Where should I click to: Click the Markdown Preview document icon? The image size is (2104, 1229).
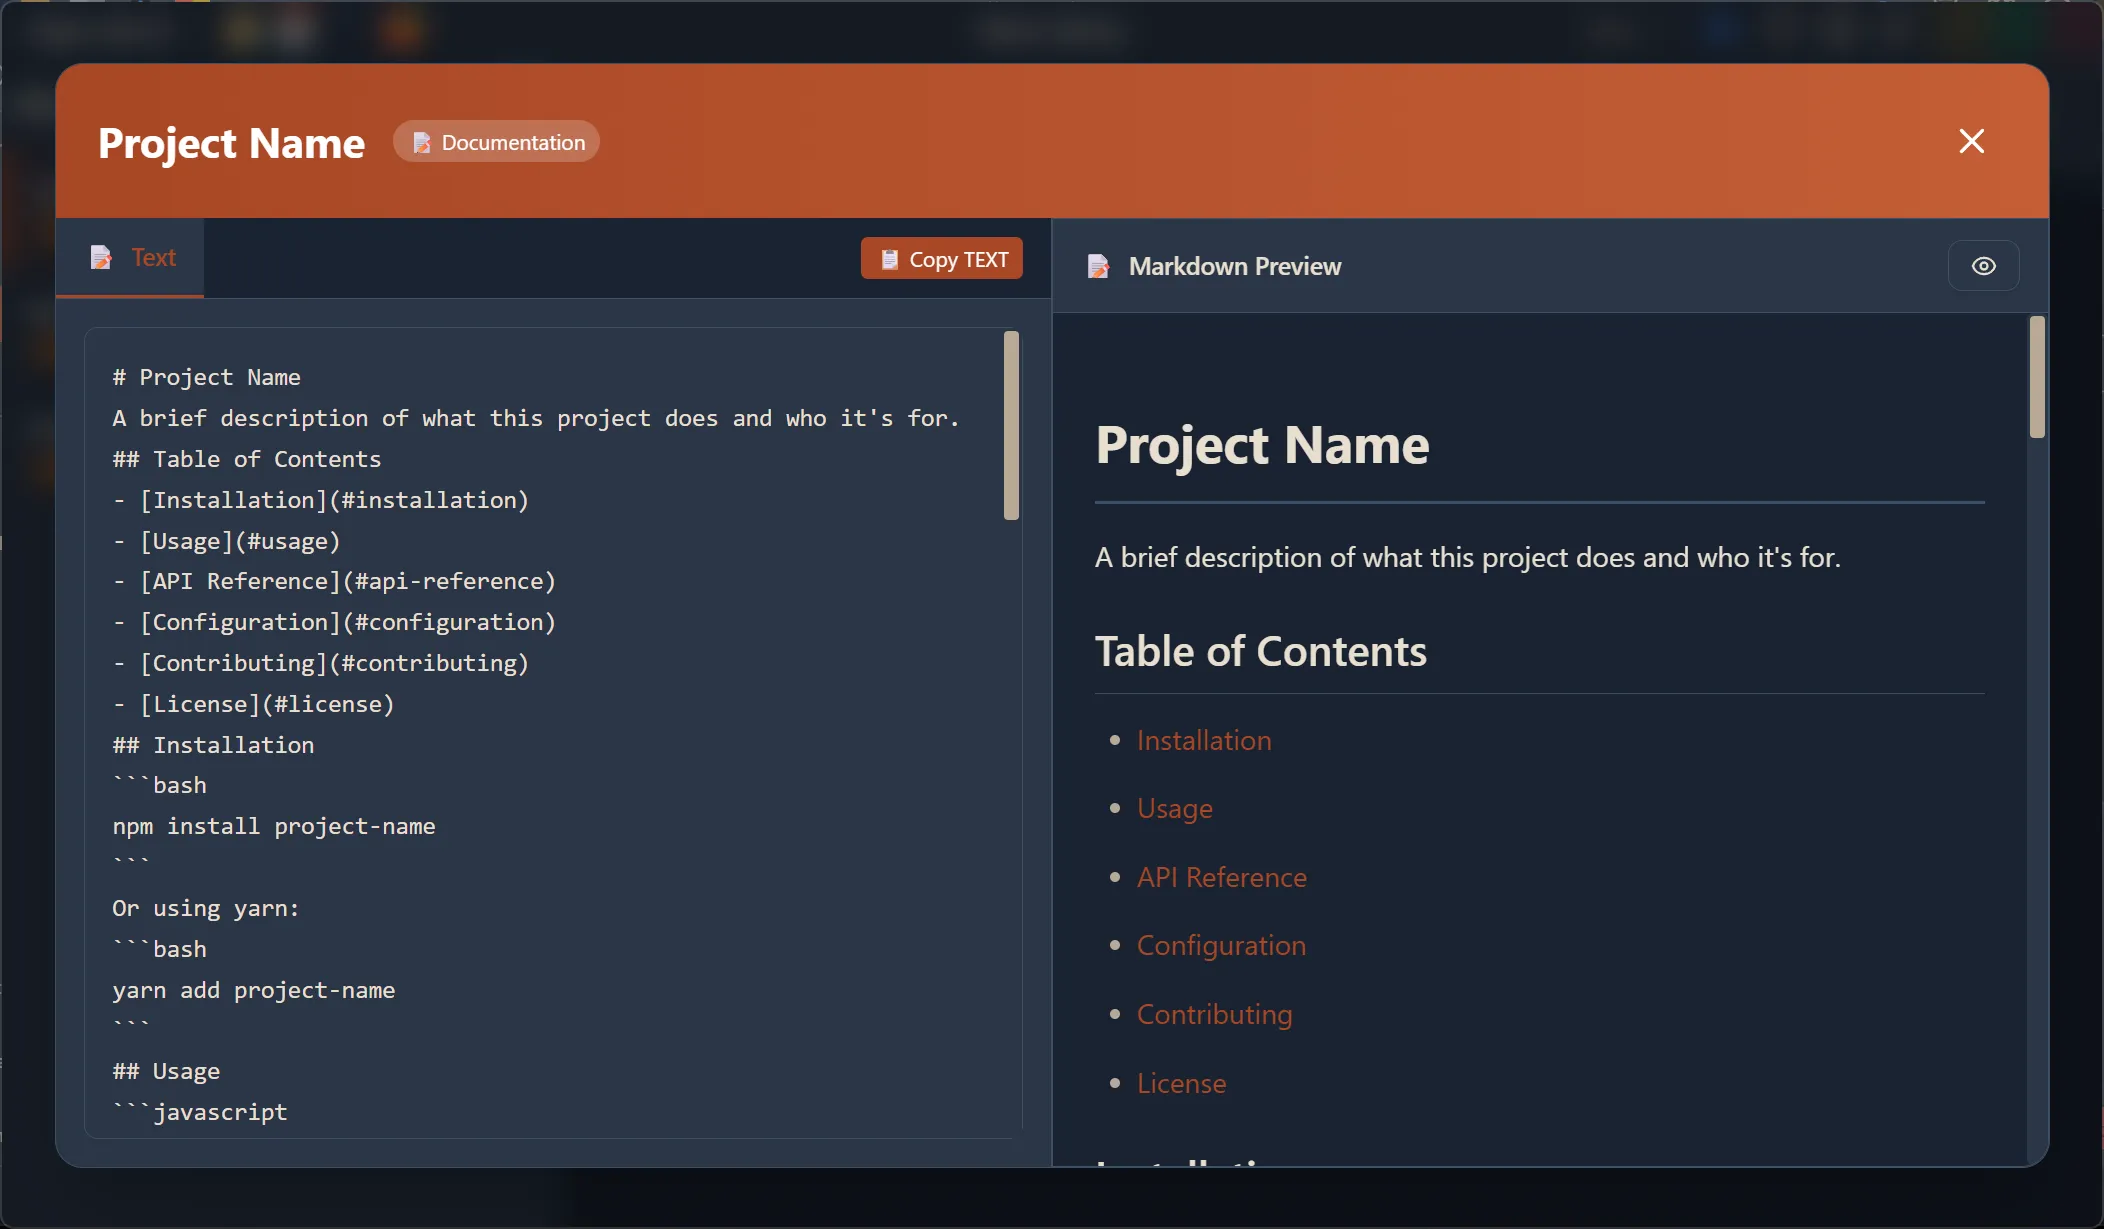point(1098,267)
